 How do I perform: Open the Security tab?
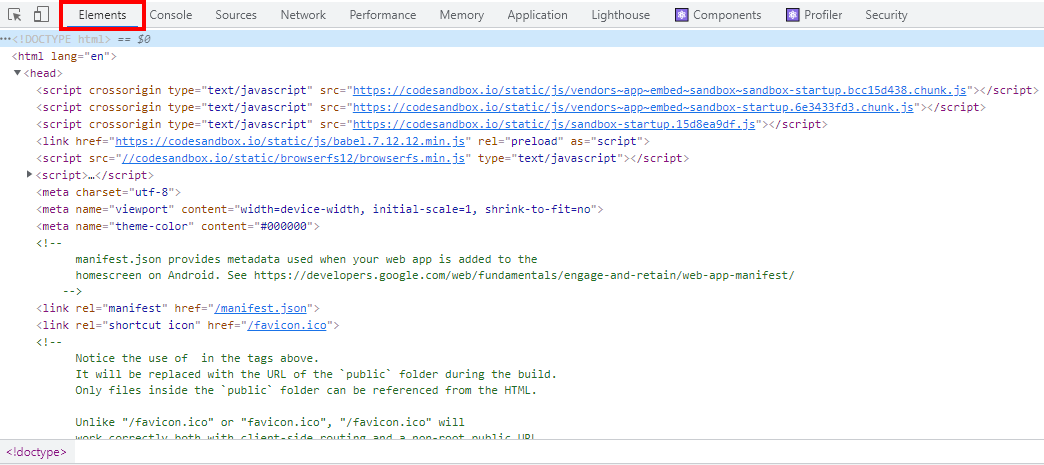(886, 15)
